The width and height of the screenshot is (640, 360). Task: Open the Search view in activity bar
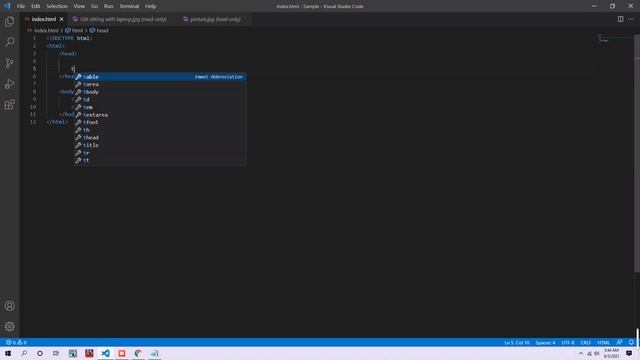coord(9,42)
